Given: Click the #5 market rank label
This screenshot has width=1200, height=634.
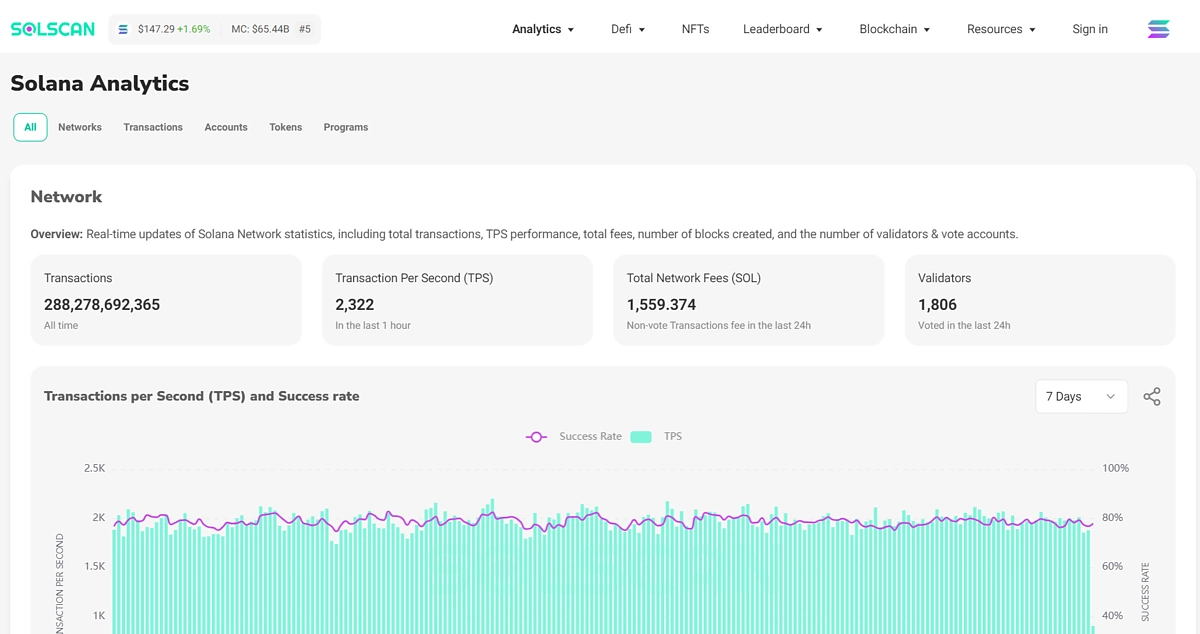Looking at the screenshot, I should 305,30.
